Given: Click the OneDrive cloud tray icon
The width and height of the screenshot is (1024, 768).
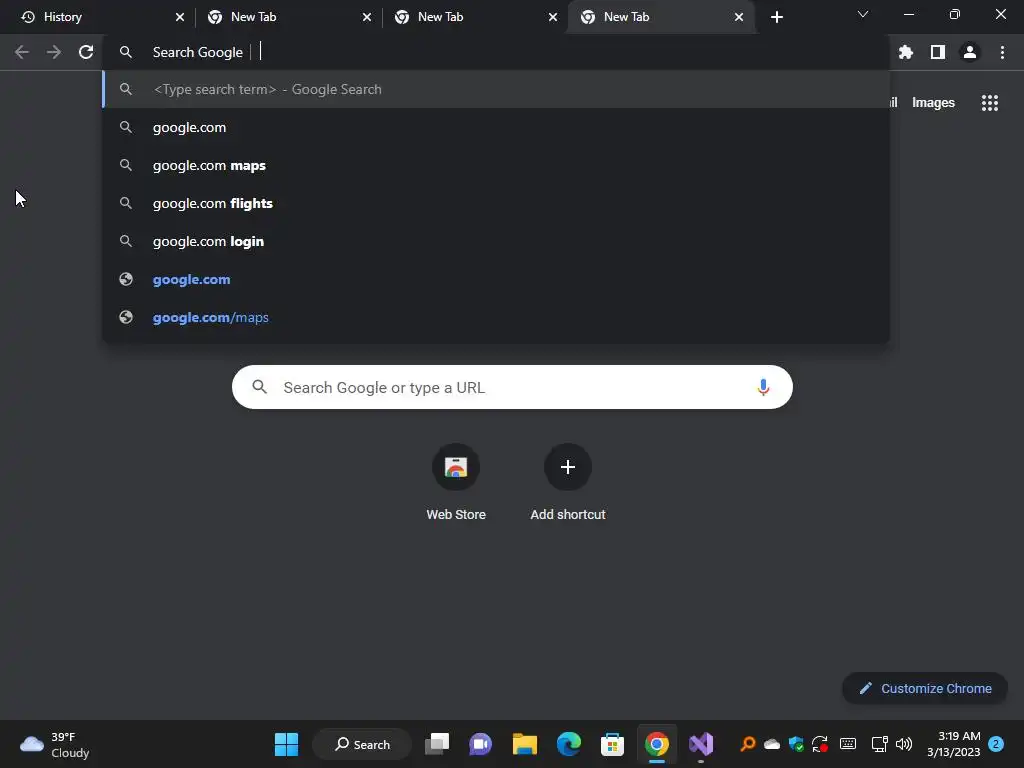Looking at the screenshot, I should (x=772, y=744).
